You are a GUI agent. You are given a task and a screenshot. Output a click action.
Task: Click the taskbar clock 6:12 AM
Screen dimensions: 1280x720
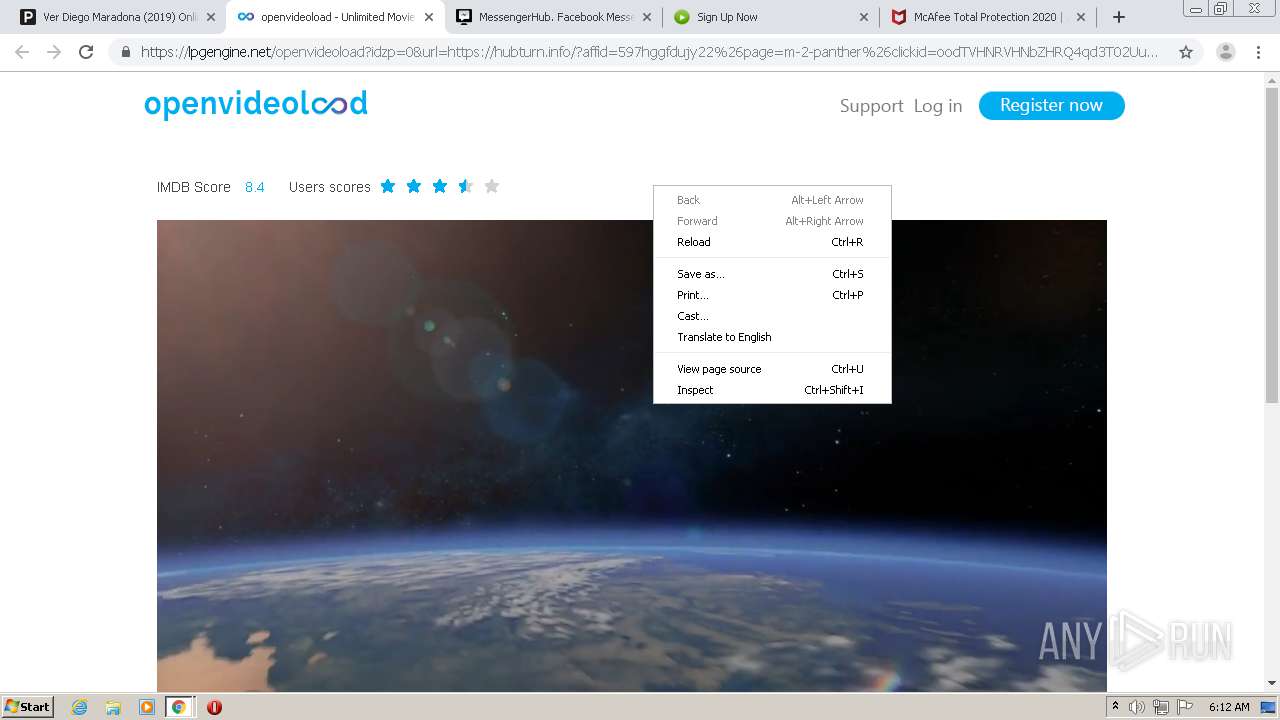click(x=1229, y=707)
